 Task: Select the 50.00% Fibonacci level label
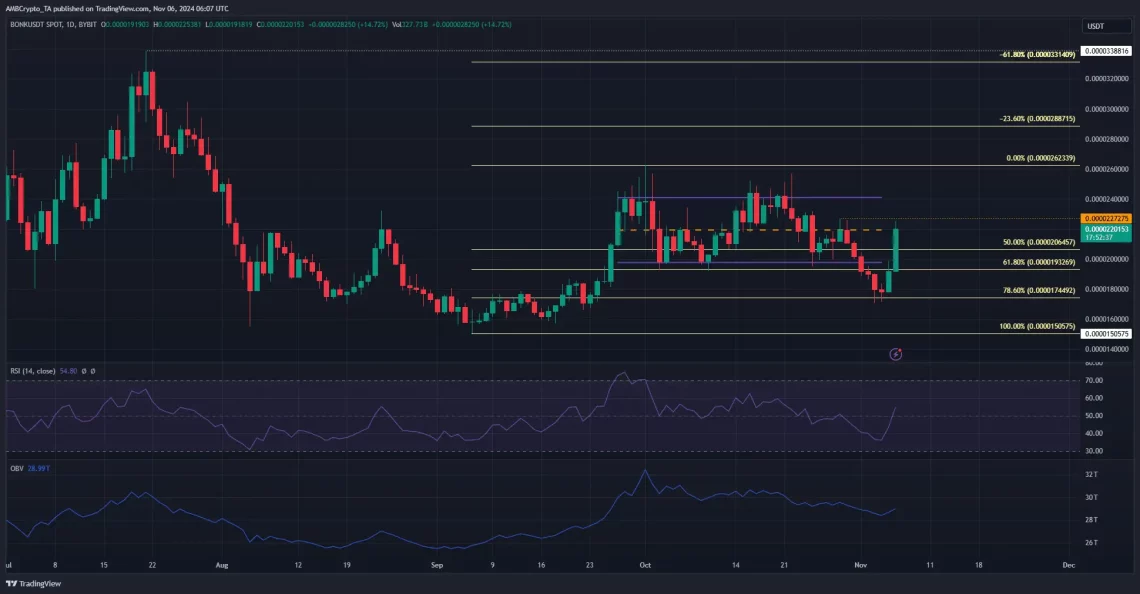pos(1038,242)
